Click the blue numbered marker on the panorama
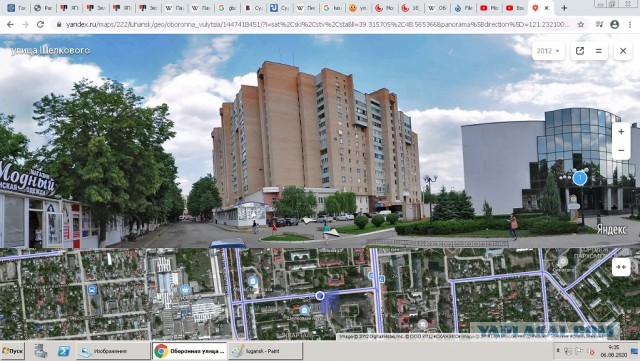Viewport: 640px width, 361px height. pyautogui.click(x=580, y=178)
